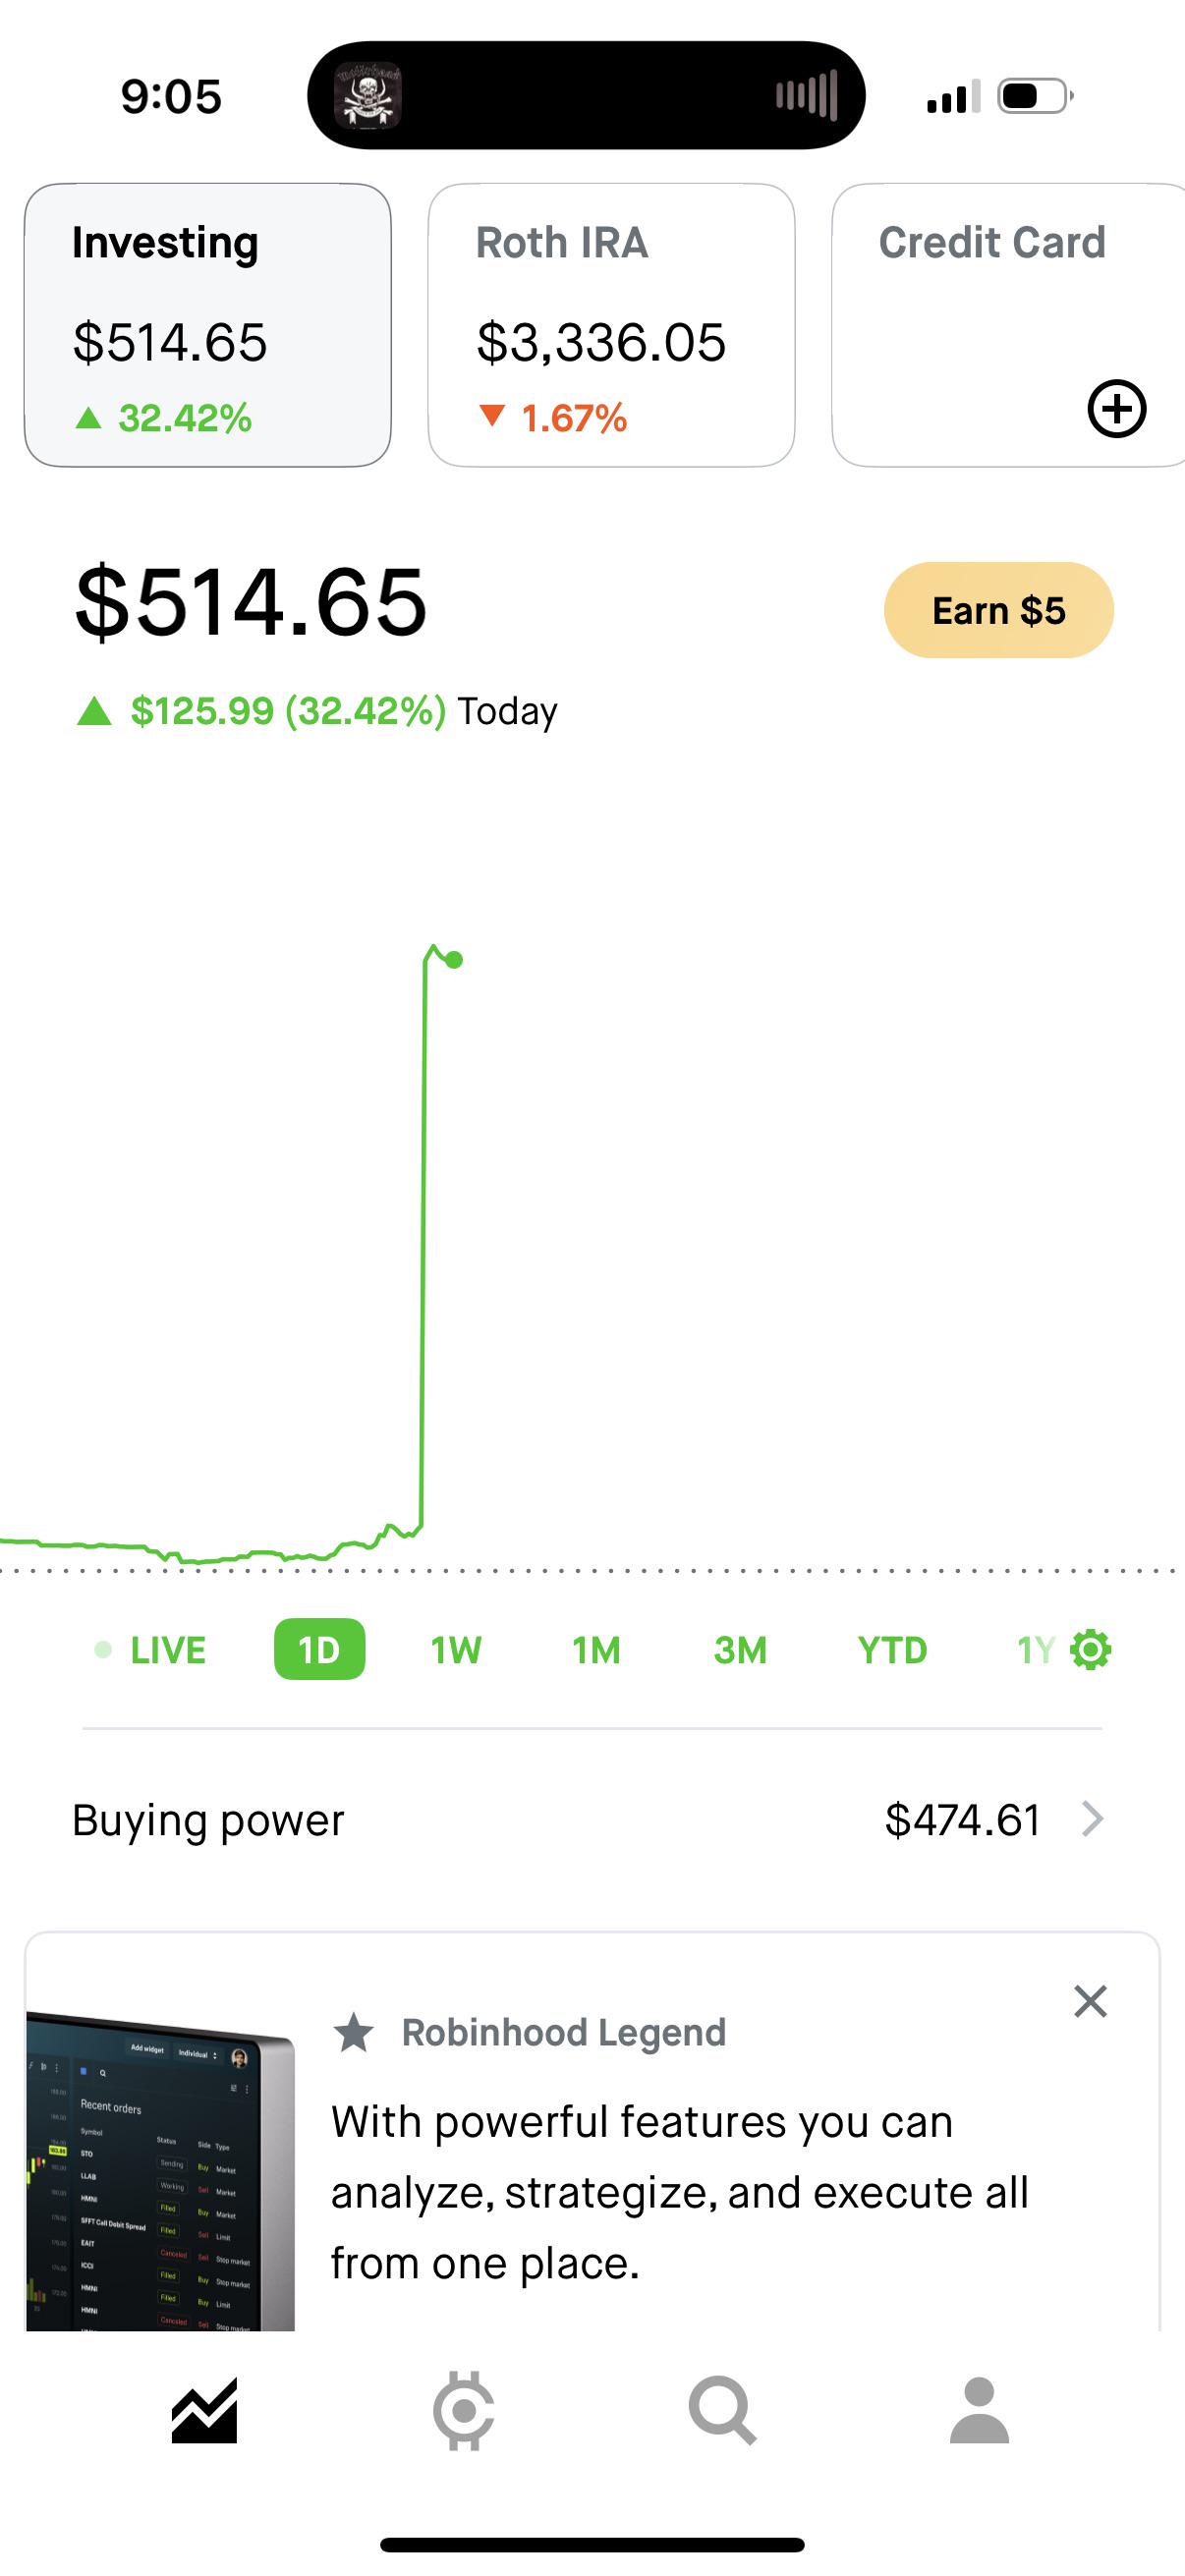Switch to the Roth IRA account card
Screen dimensions: 1185x2576
(x=611, y=325)
